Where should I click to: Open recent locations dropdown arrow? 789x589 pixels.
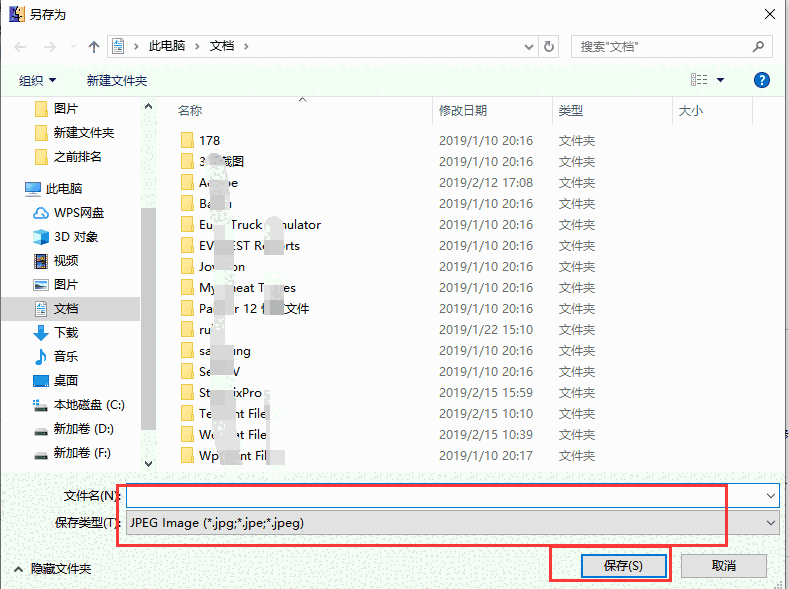tap(73, 47)
